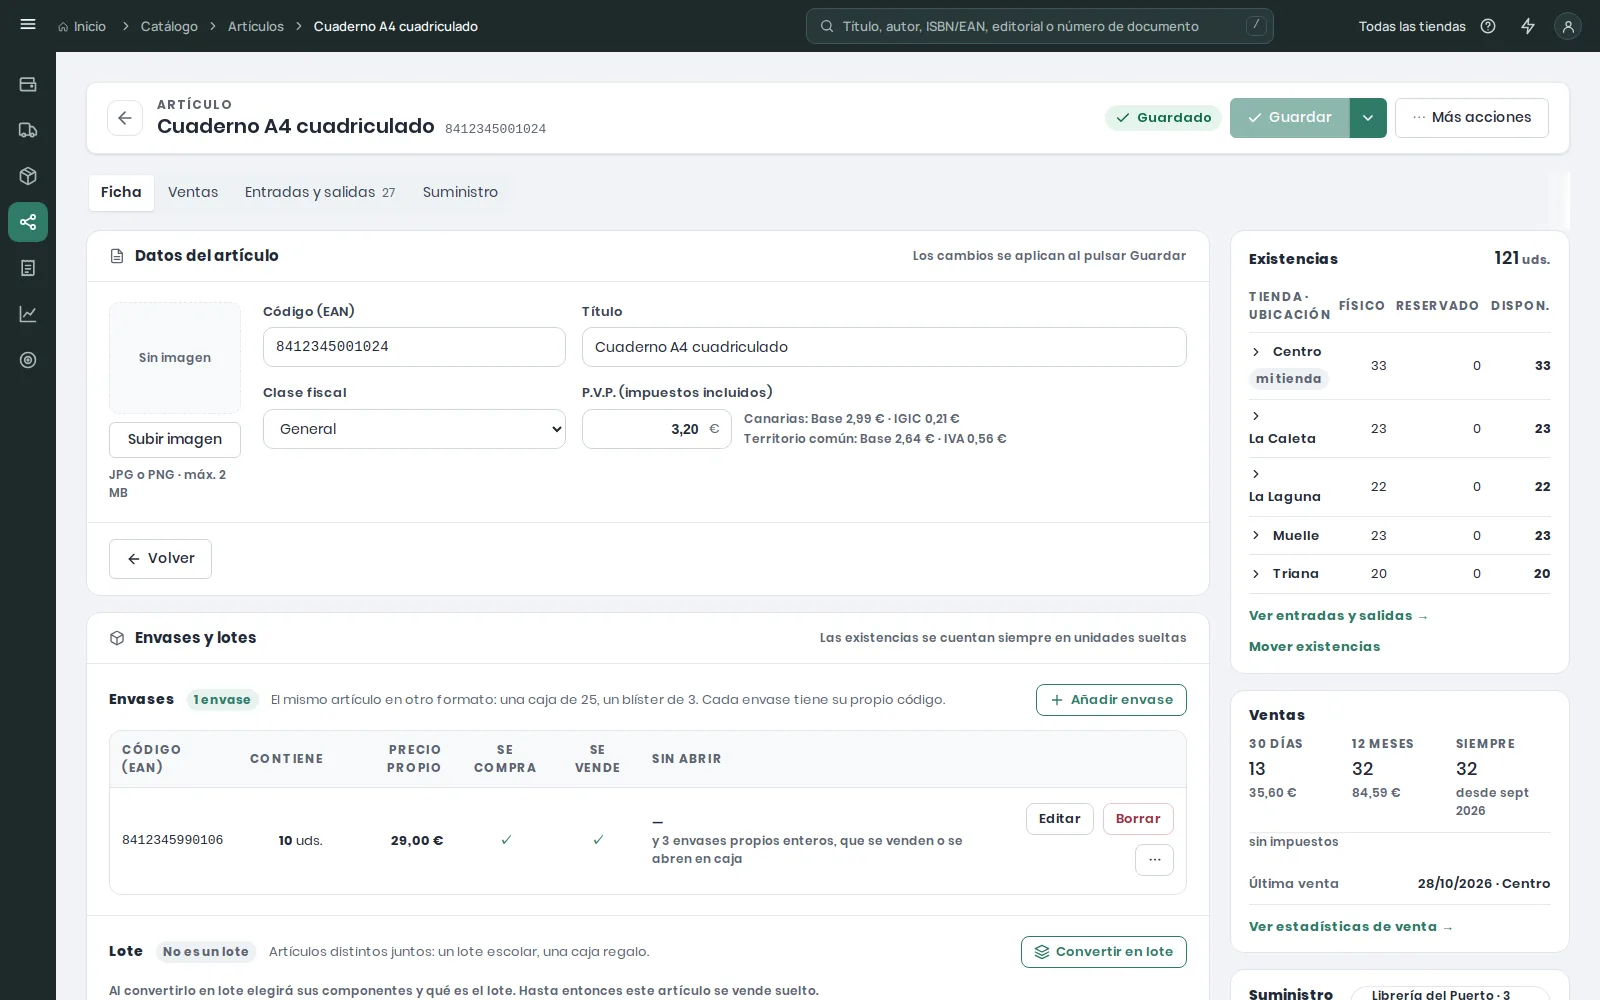
Task: Follow the Mover existencias link
Action: 1314,647
